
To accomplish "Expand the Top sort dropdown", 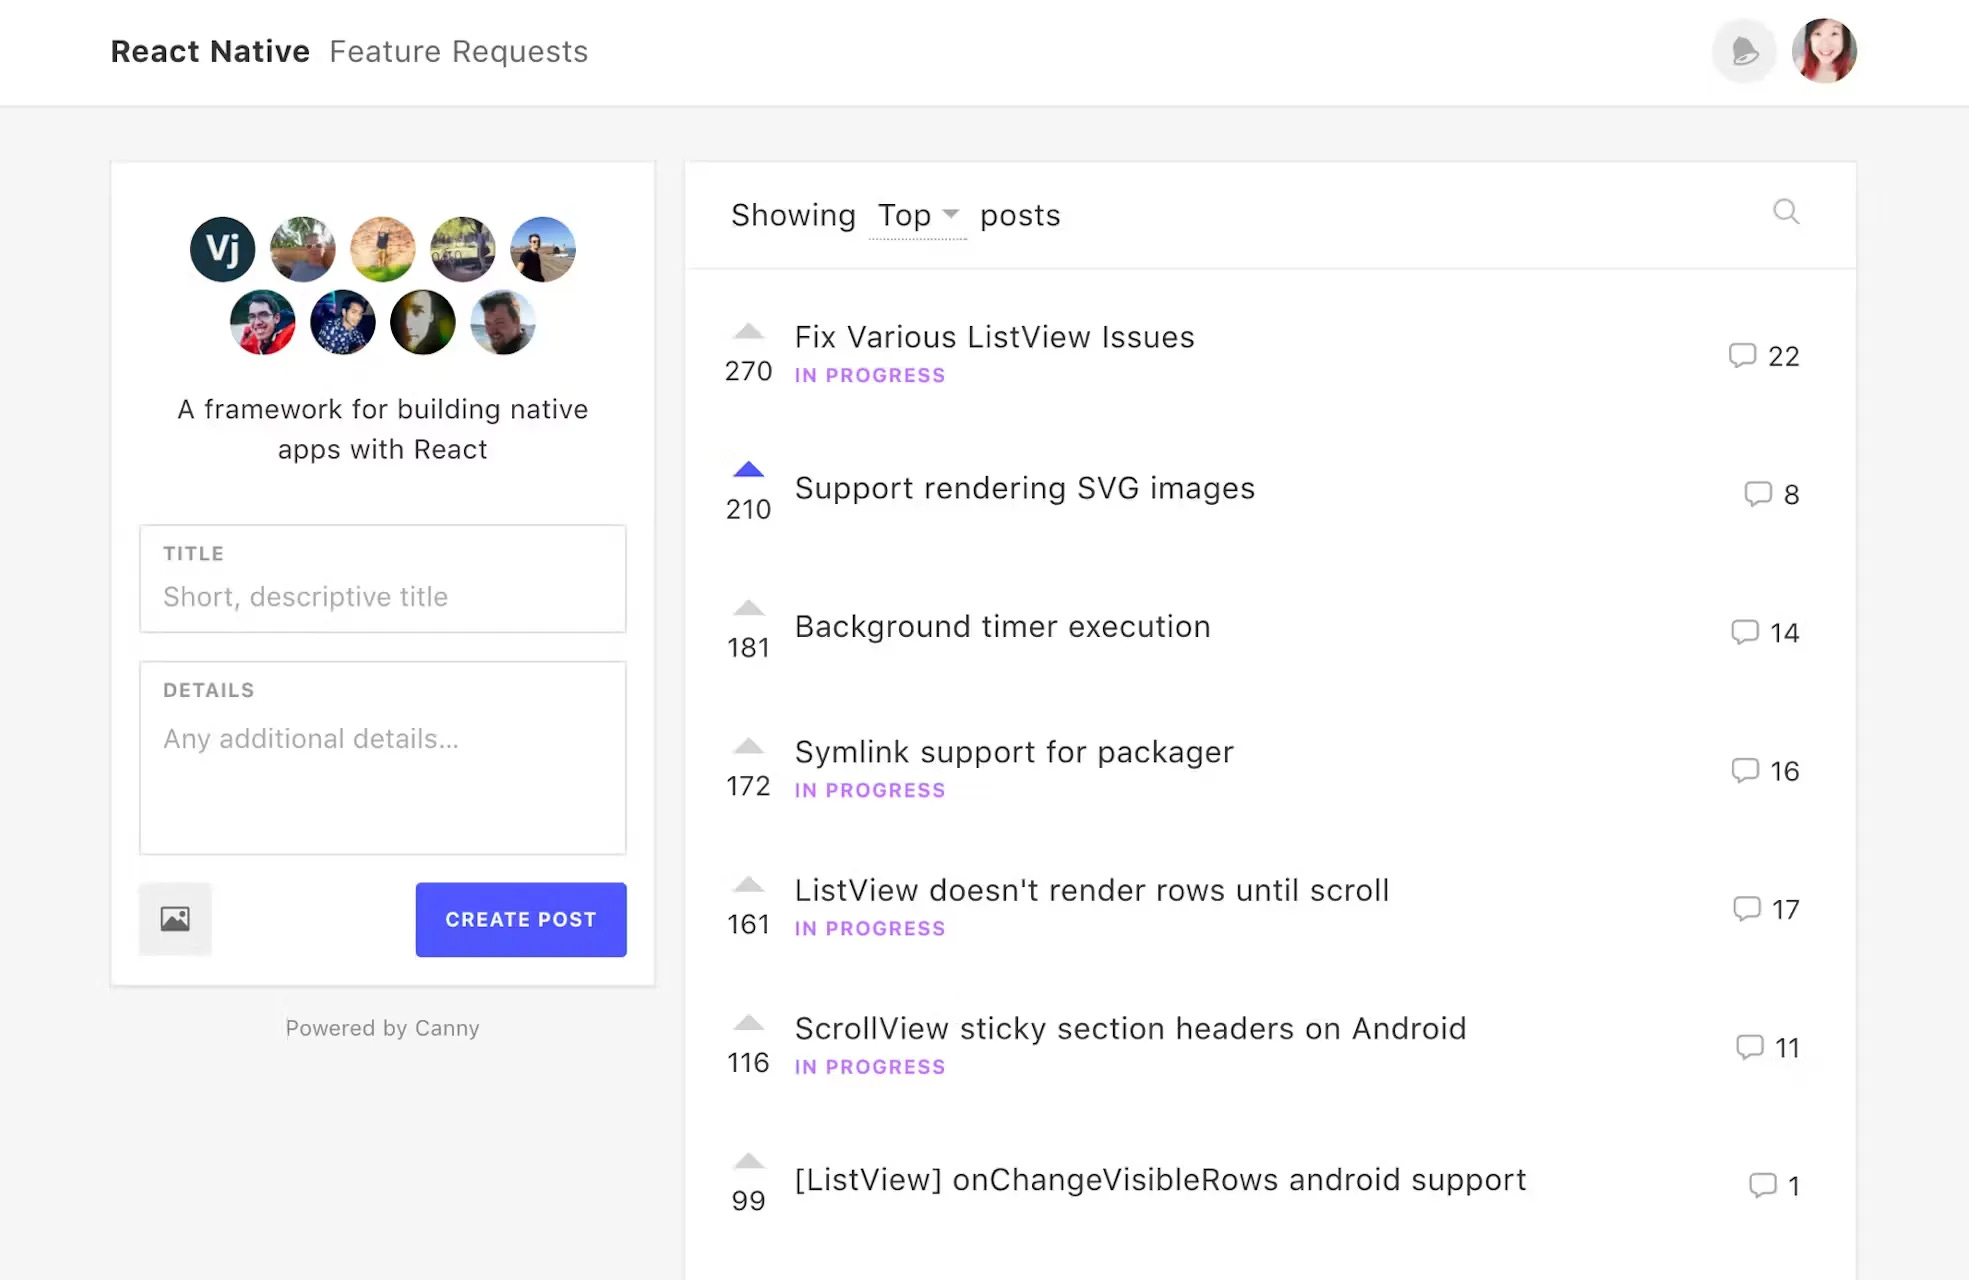I will point(917,216).
